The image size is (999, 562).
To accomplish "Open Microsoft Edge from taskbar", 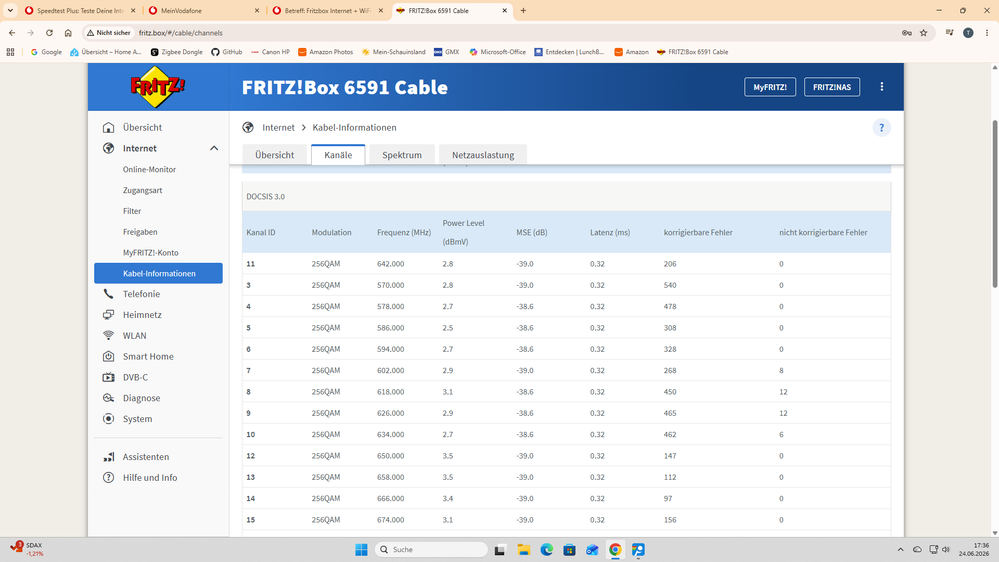I will pos(547,549).
